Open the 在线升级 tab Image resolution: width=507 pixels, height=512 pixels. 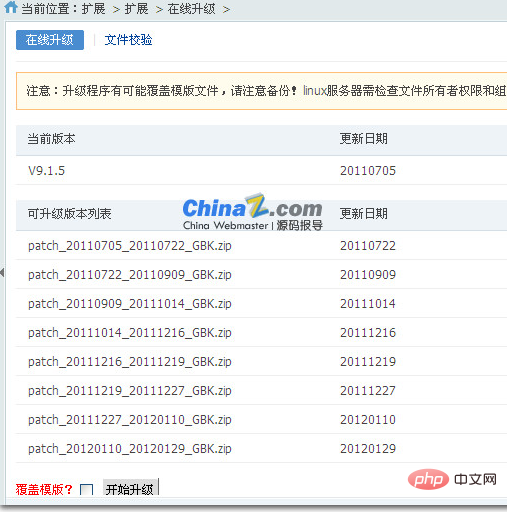[50, 40]
